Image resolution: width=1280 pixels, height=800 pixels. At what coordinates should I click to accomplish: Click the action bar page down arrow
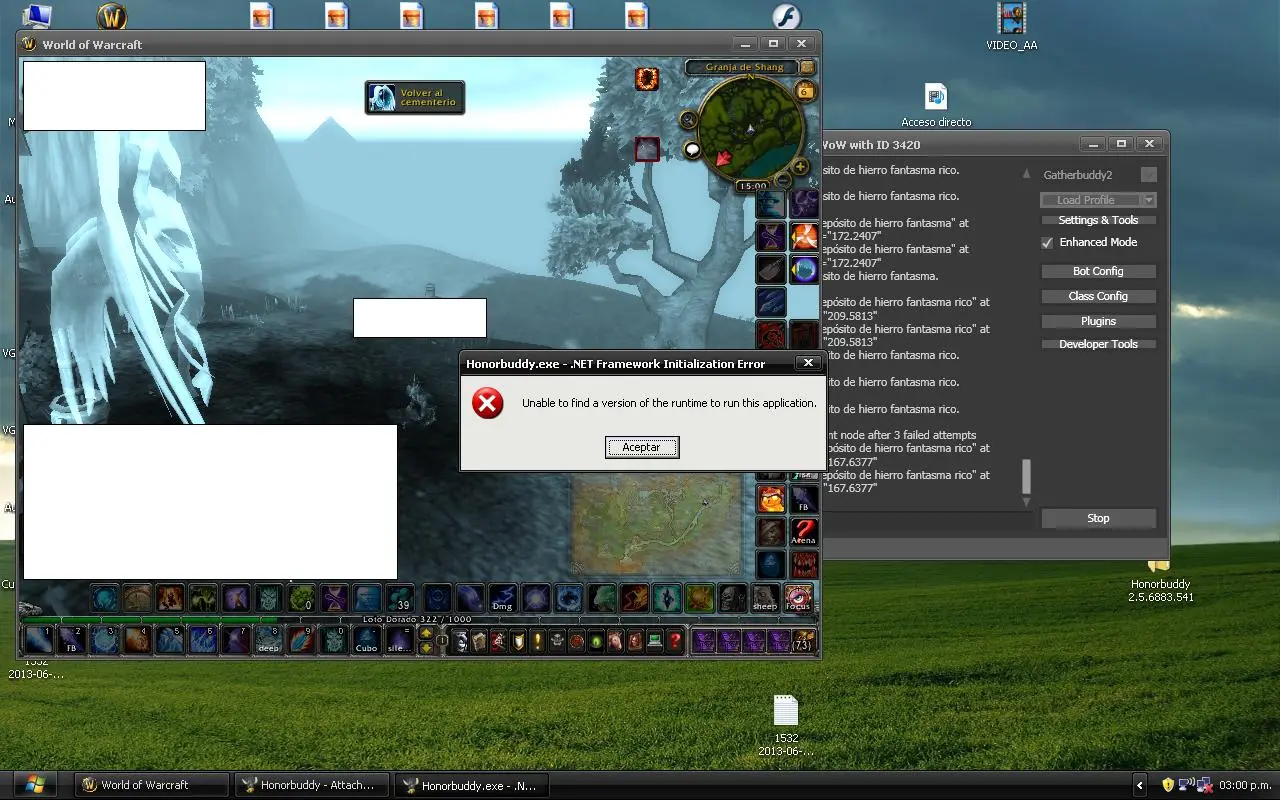point(426,648)
